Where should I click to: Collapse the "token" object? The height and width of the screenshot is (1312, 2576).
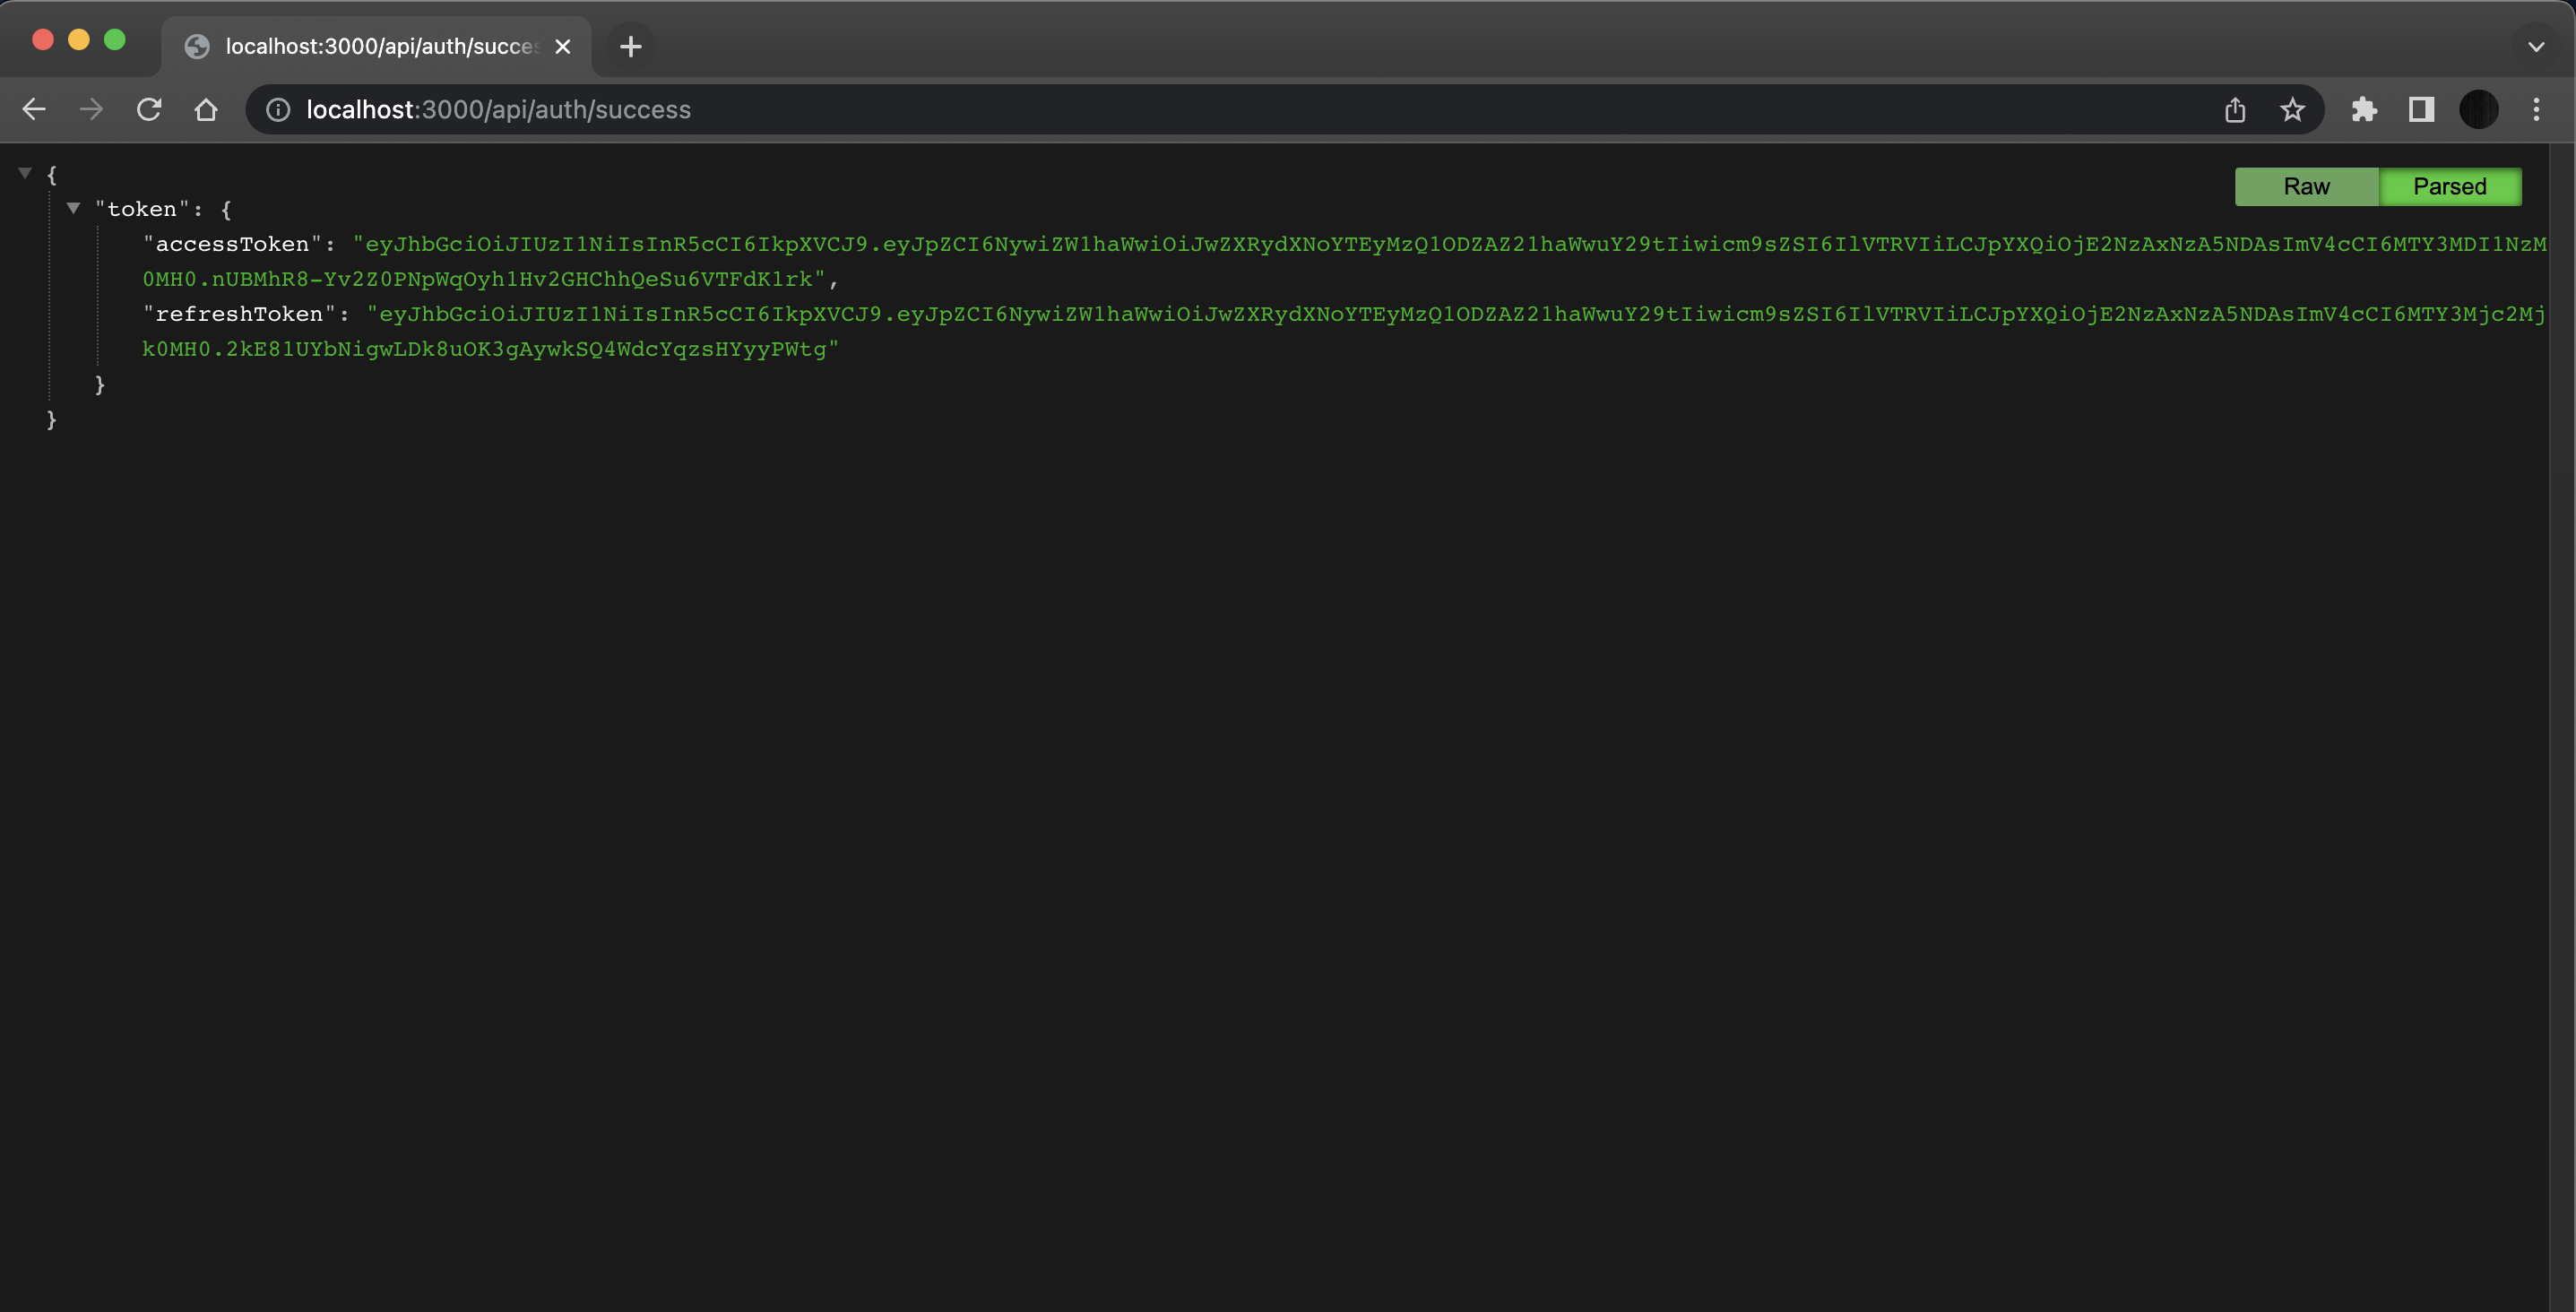73,208
